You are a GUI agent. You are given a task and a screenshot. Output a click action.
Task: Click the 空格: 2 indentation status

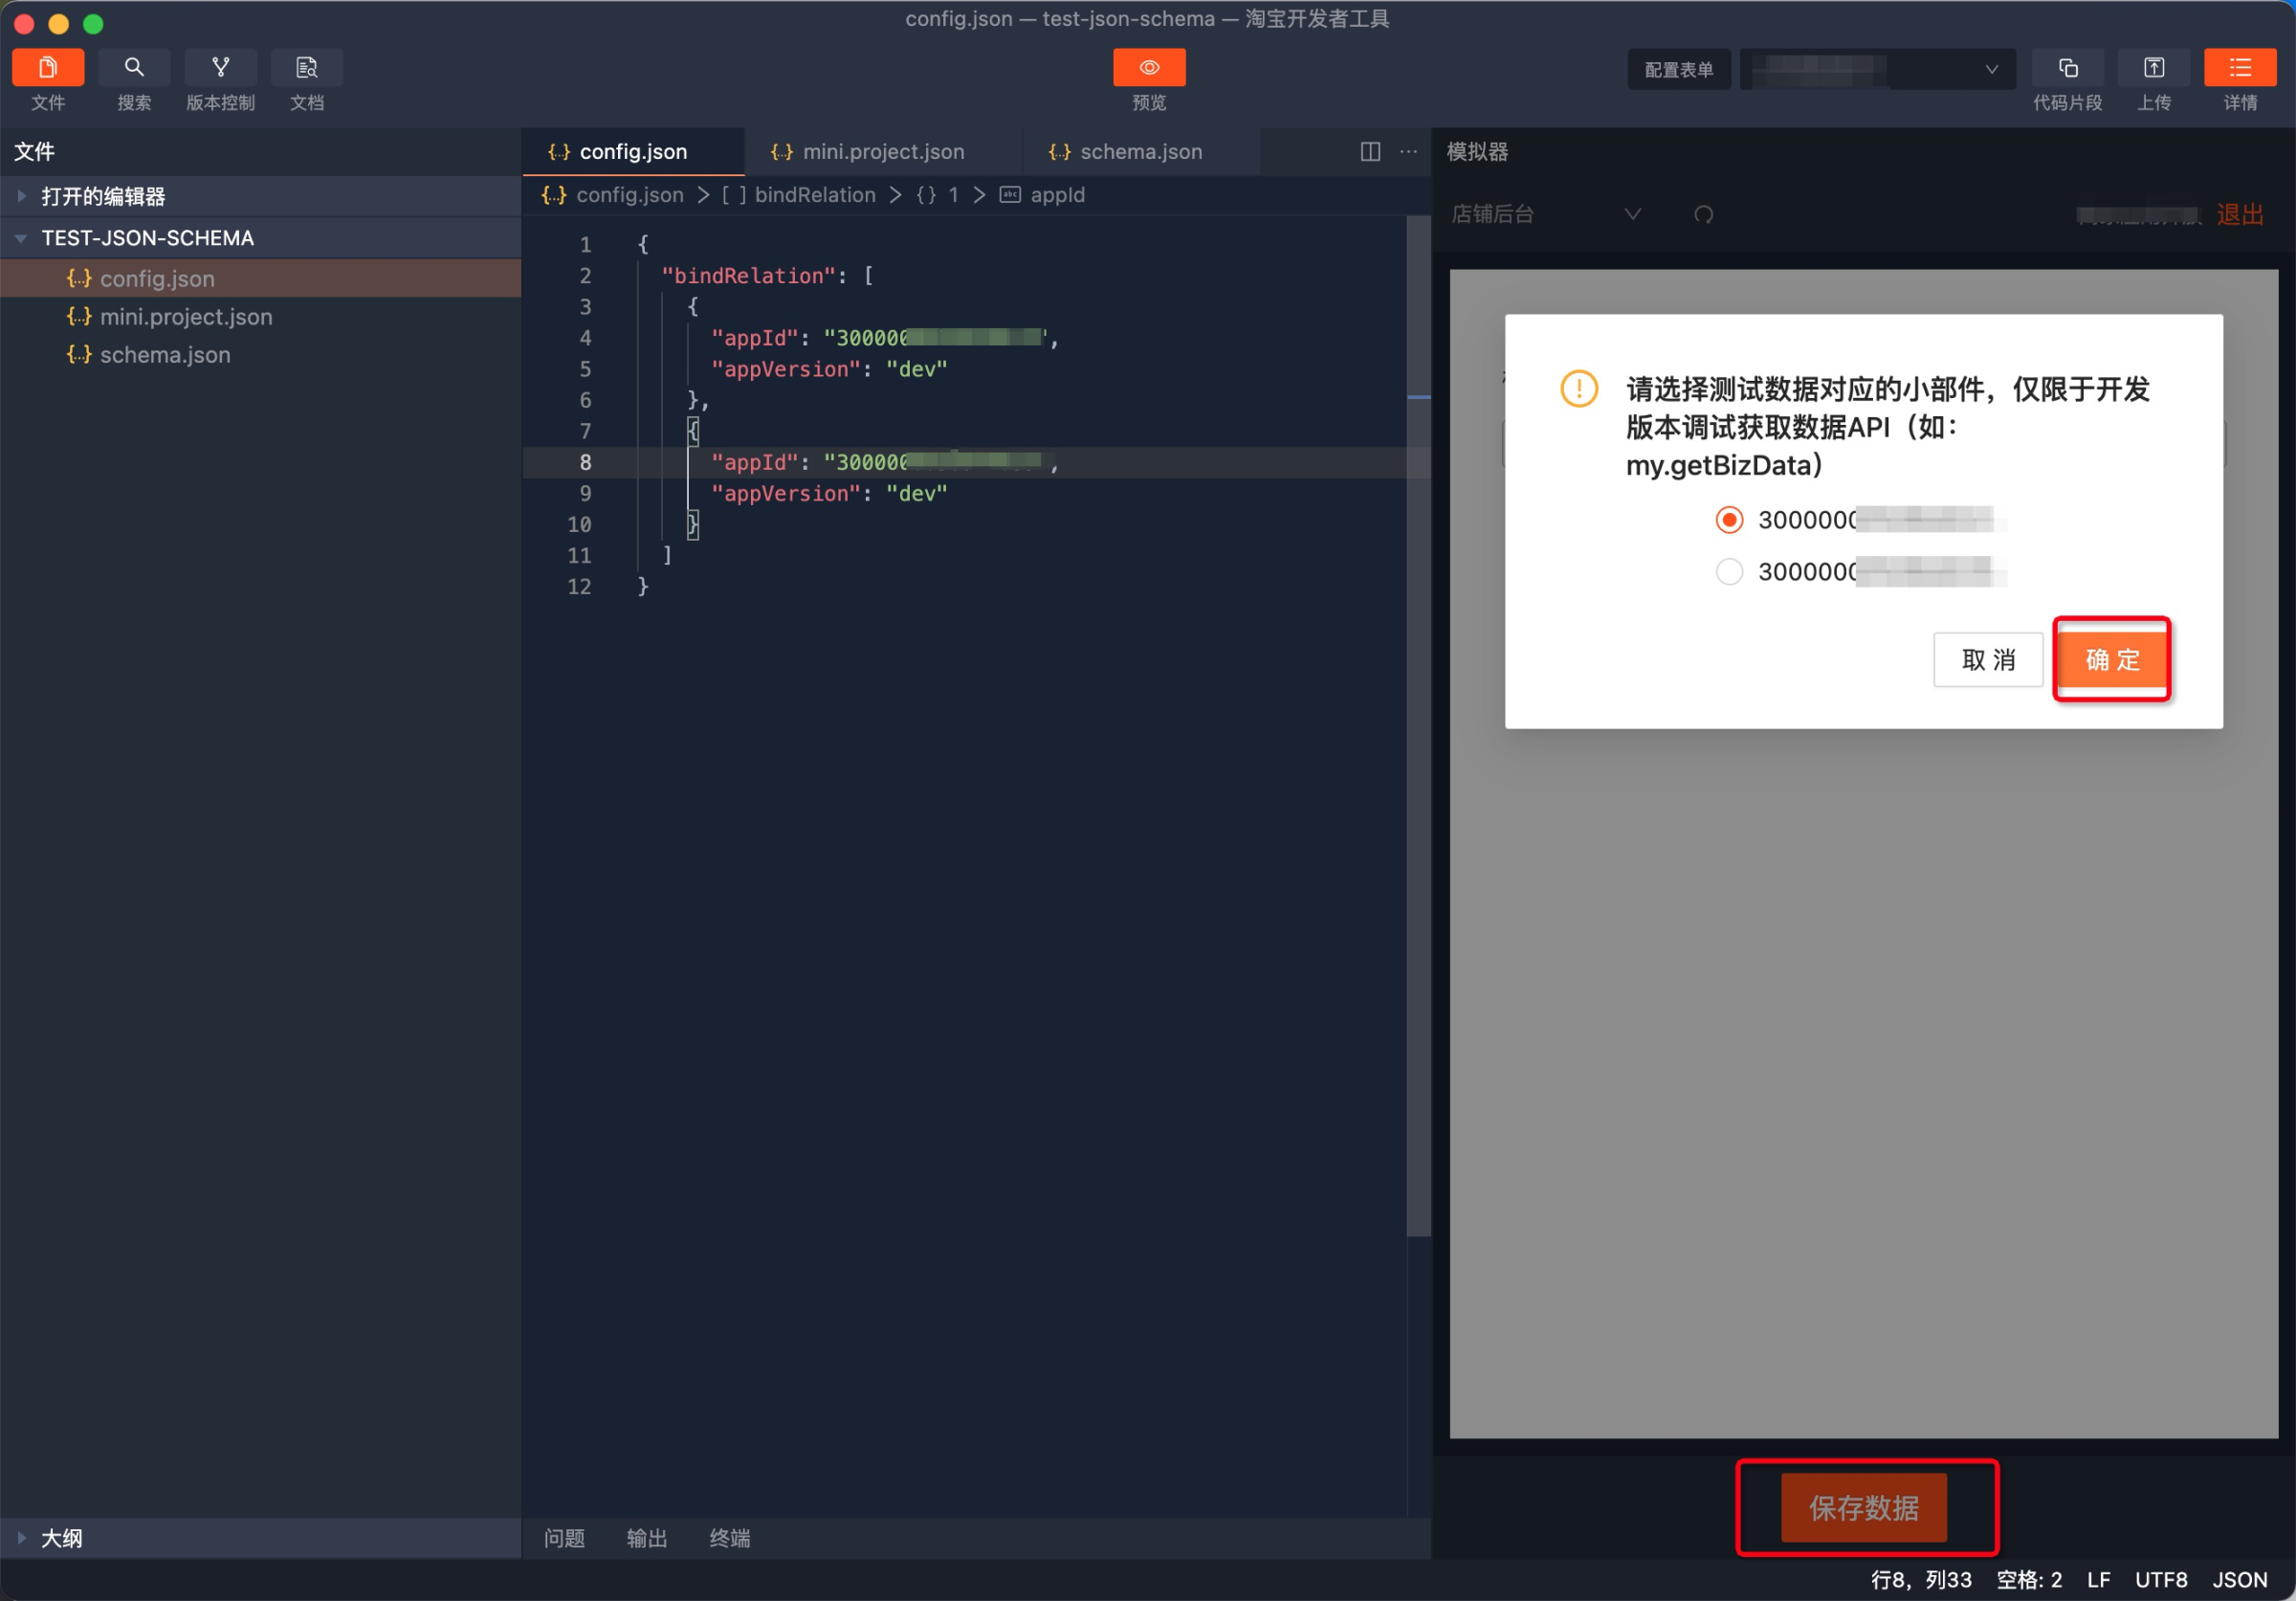2029,1579
